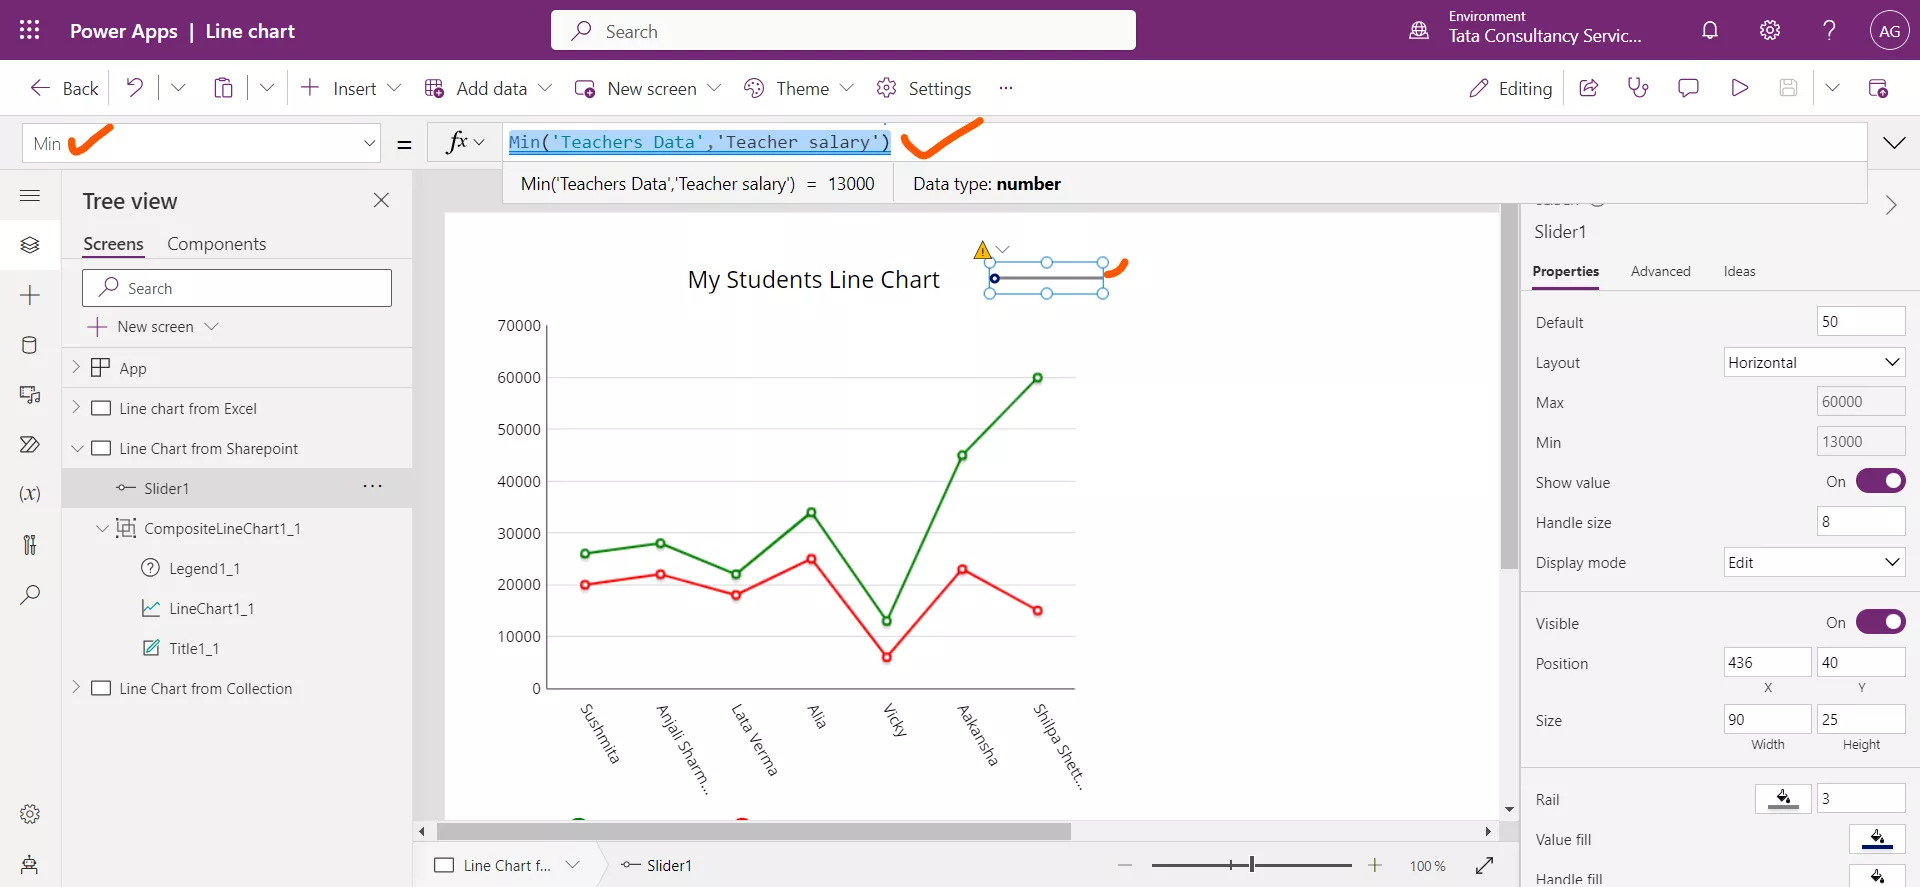Open Variables pane in left sidebar
The width and height of the screenshot is (1920, 887).
[30, 494]
